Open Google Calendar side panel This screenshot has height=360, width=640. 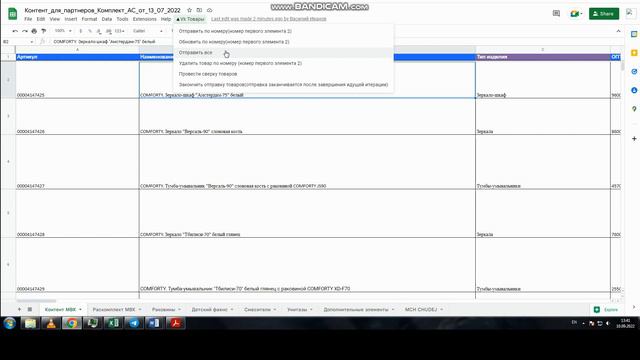[x=634, y=34]
